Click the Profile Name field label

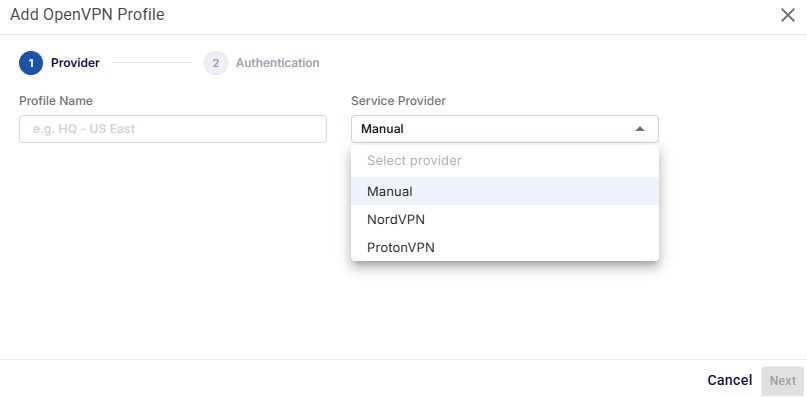pyautogui.click(x=56, y=101)
